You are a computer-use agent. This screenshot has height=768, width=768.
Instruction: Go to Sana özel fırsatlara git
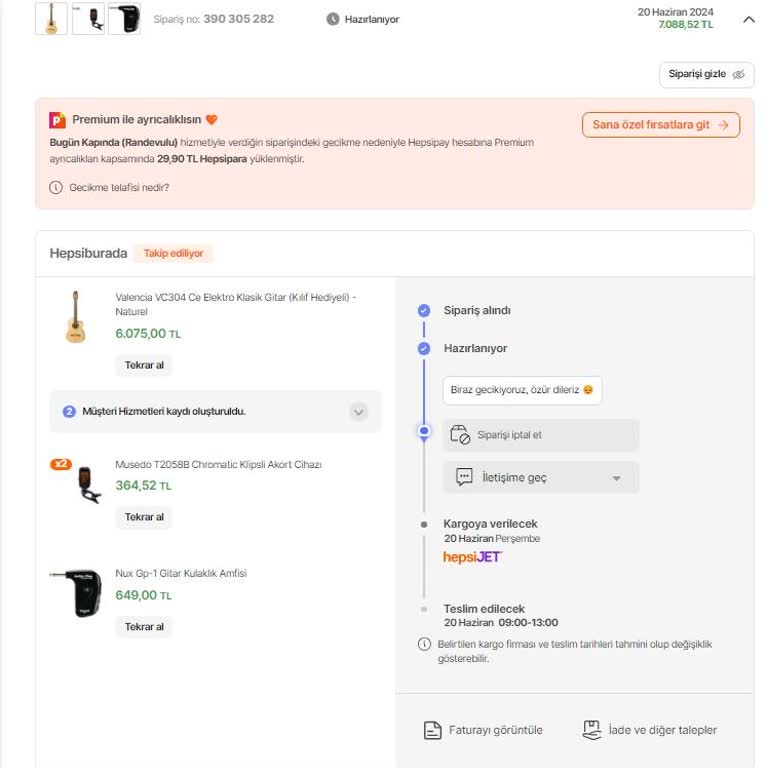(x=660, y=125)
